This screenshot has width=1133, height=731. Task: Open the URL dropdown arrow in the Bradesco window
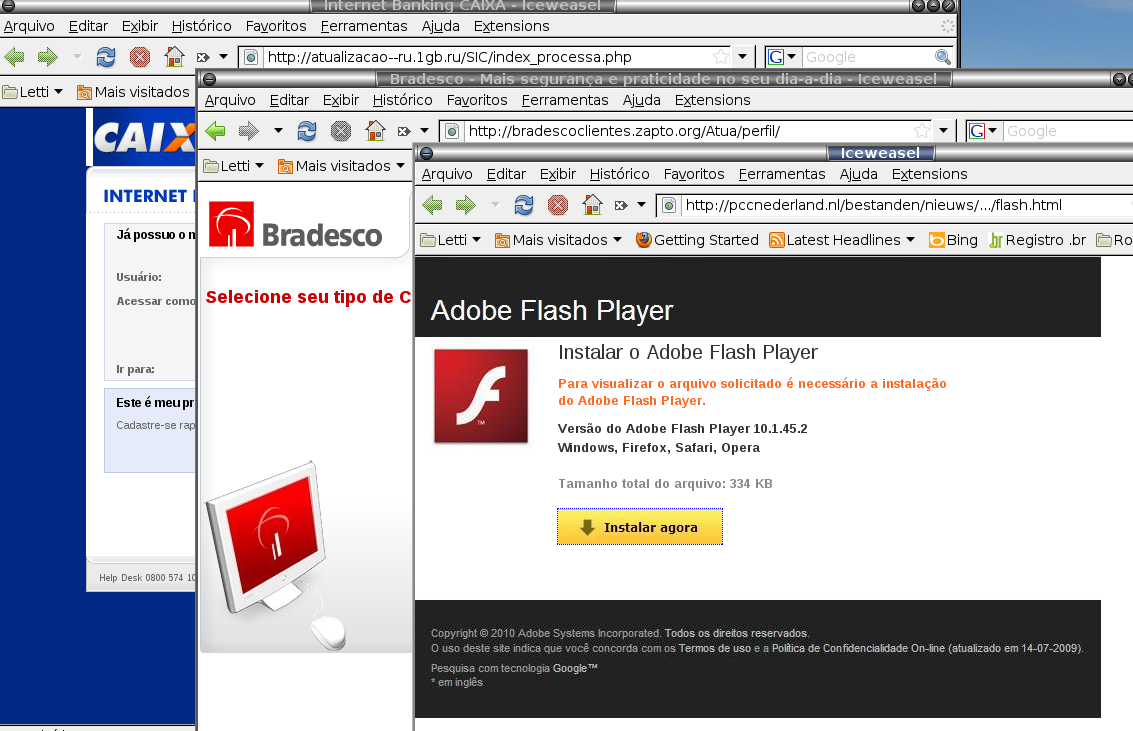(x=944, y=131)
